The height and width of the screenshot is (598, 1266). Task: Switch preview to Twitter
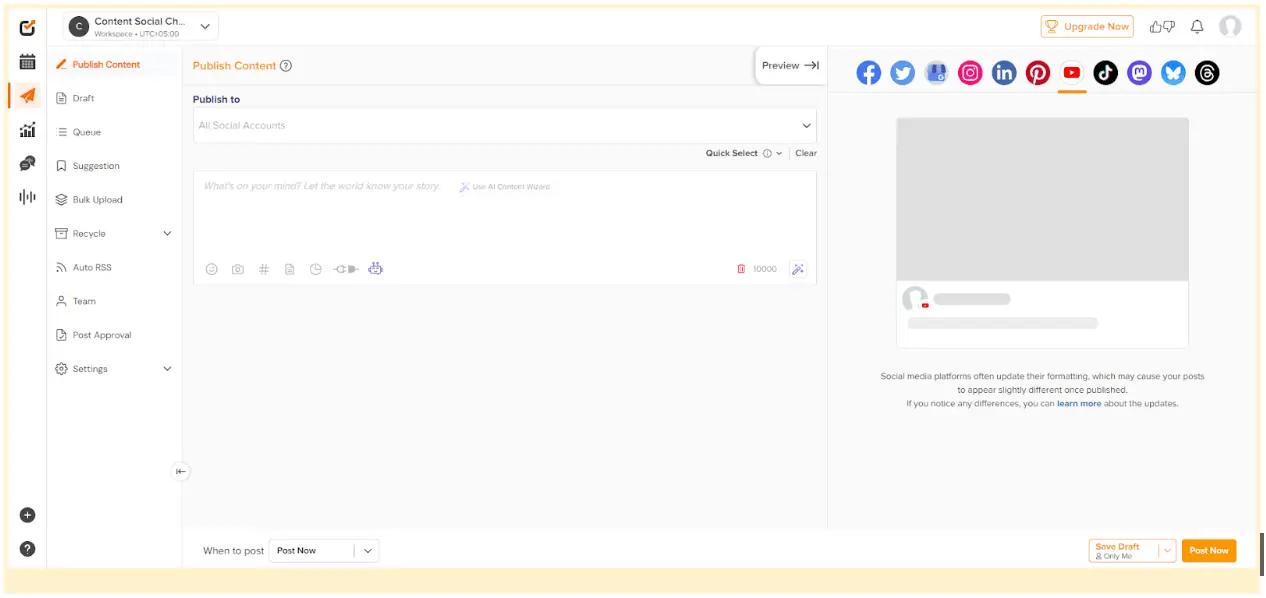(x=903, y=73)
